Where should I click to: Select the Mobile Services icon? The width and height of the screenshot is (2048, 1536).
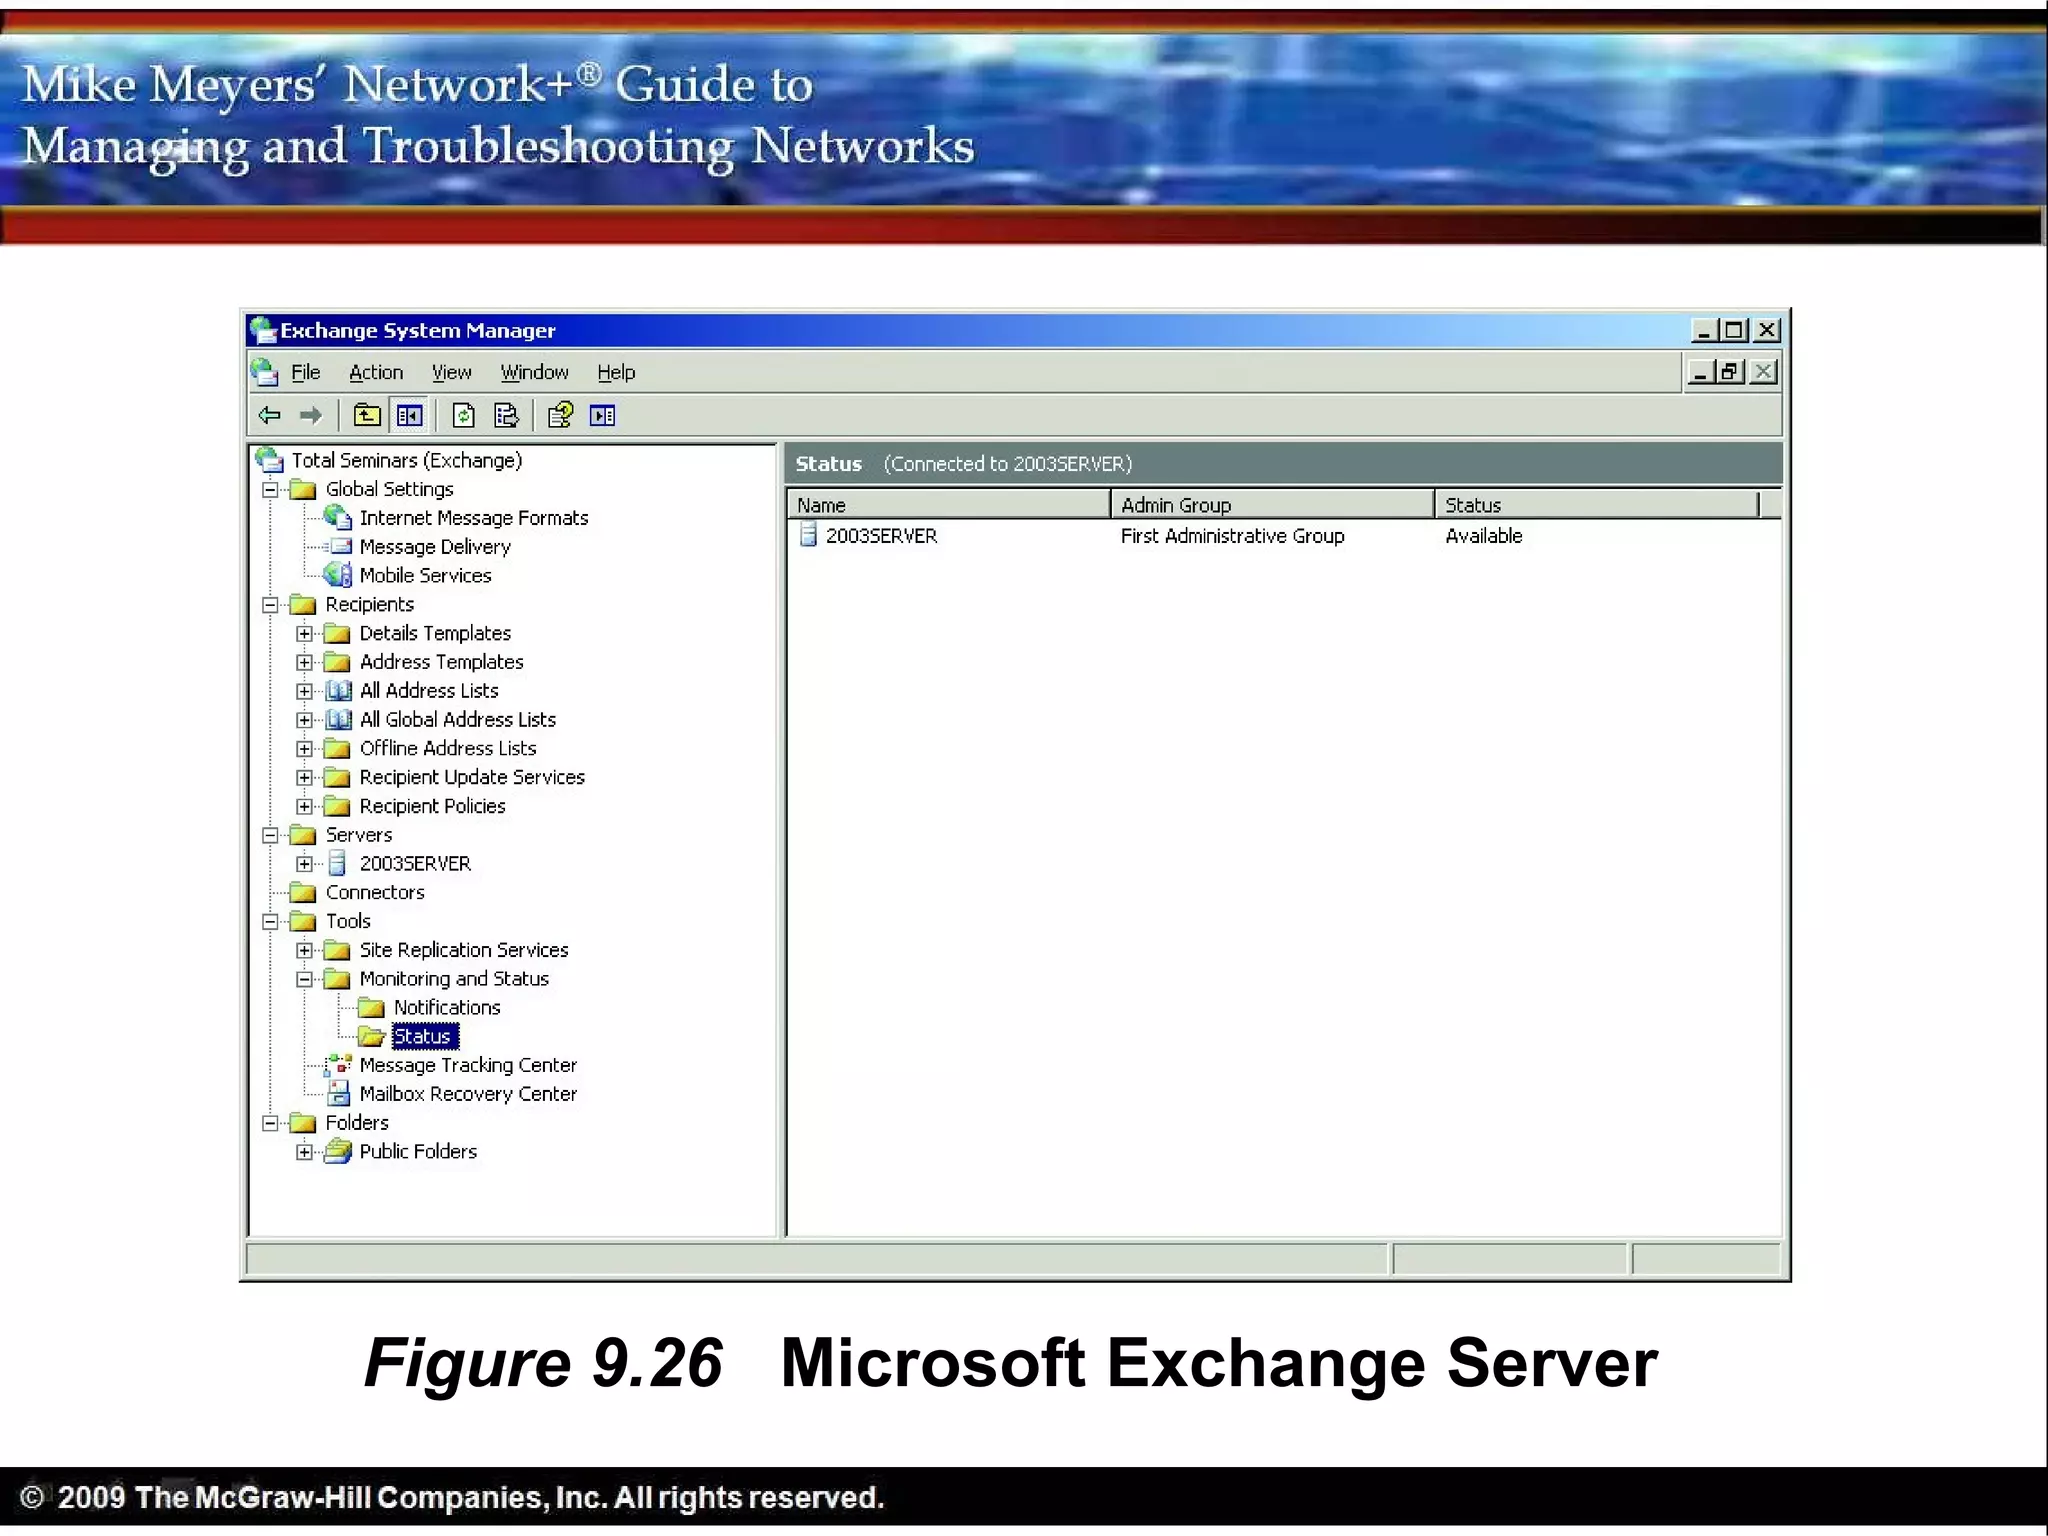[338, 575]
